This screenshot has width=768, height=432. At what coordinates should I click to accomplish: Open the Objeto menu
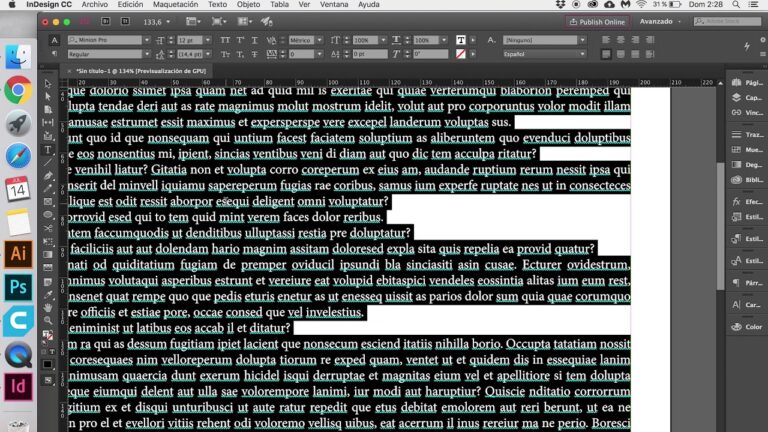248,5
